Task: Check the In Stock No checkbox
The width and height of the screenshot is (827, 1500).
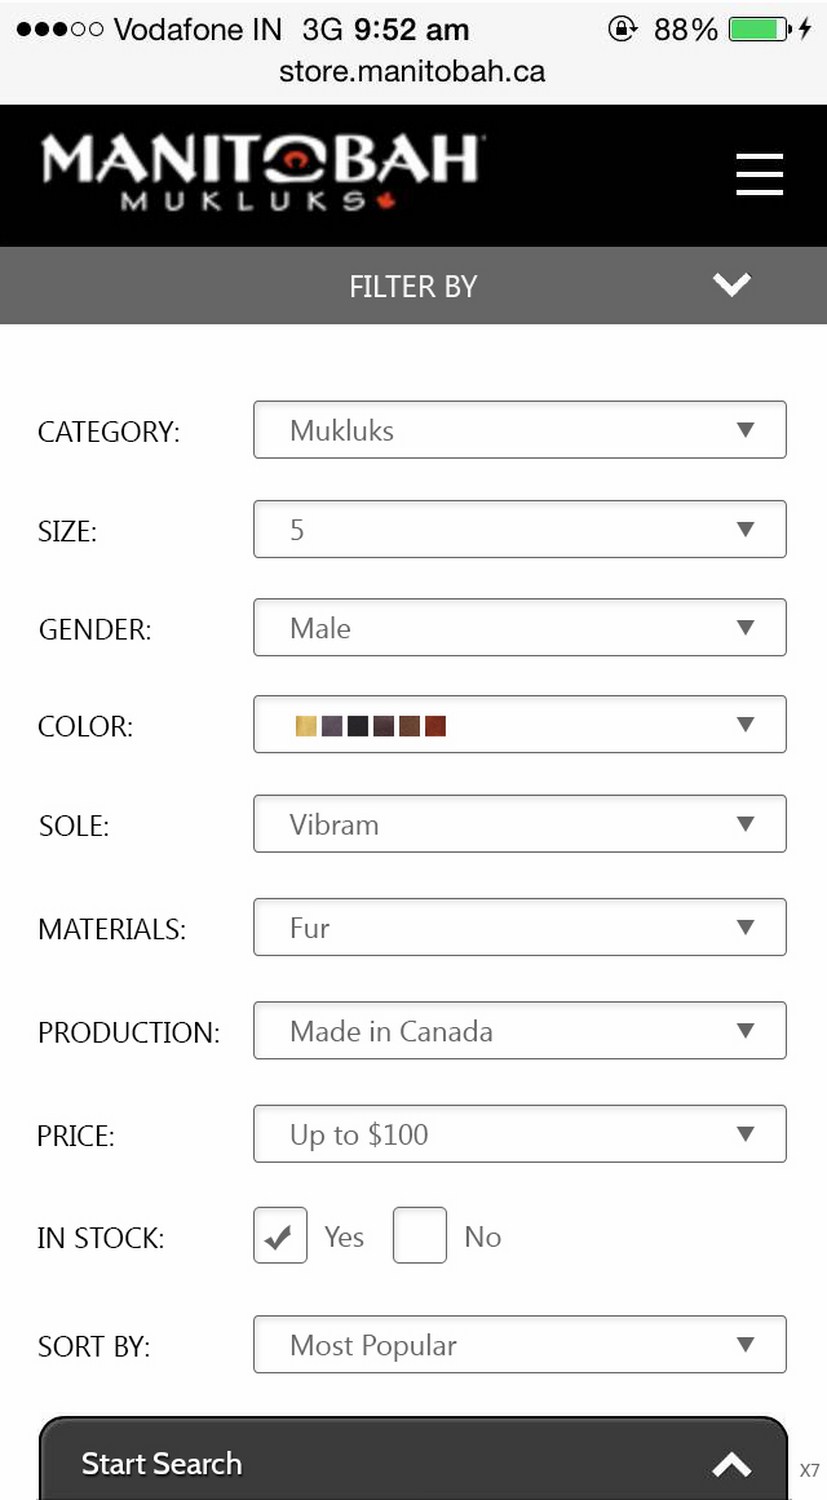Action: pyautogui.click(x=419, y=1236)
